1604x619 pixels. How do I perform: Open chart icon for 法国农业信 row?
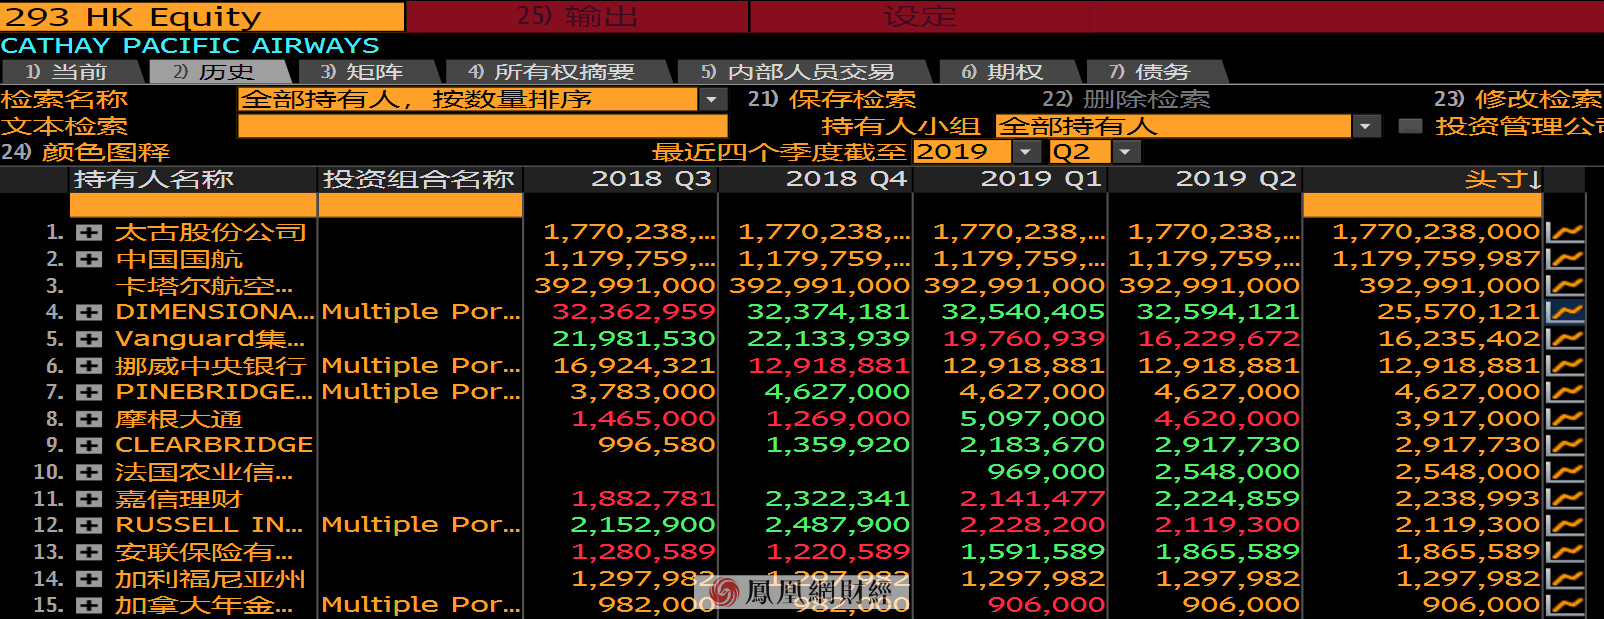click(x=1565, y=472)
